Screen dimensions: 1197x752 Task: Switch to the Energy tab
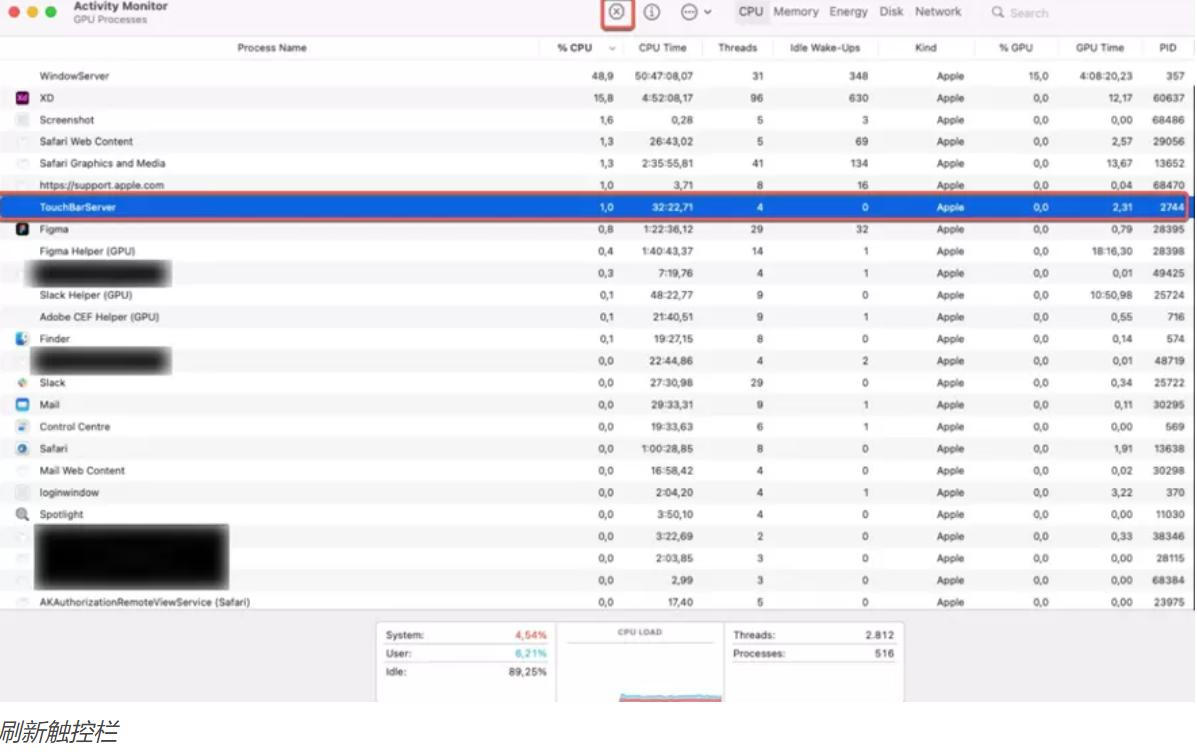coord(848,12)
